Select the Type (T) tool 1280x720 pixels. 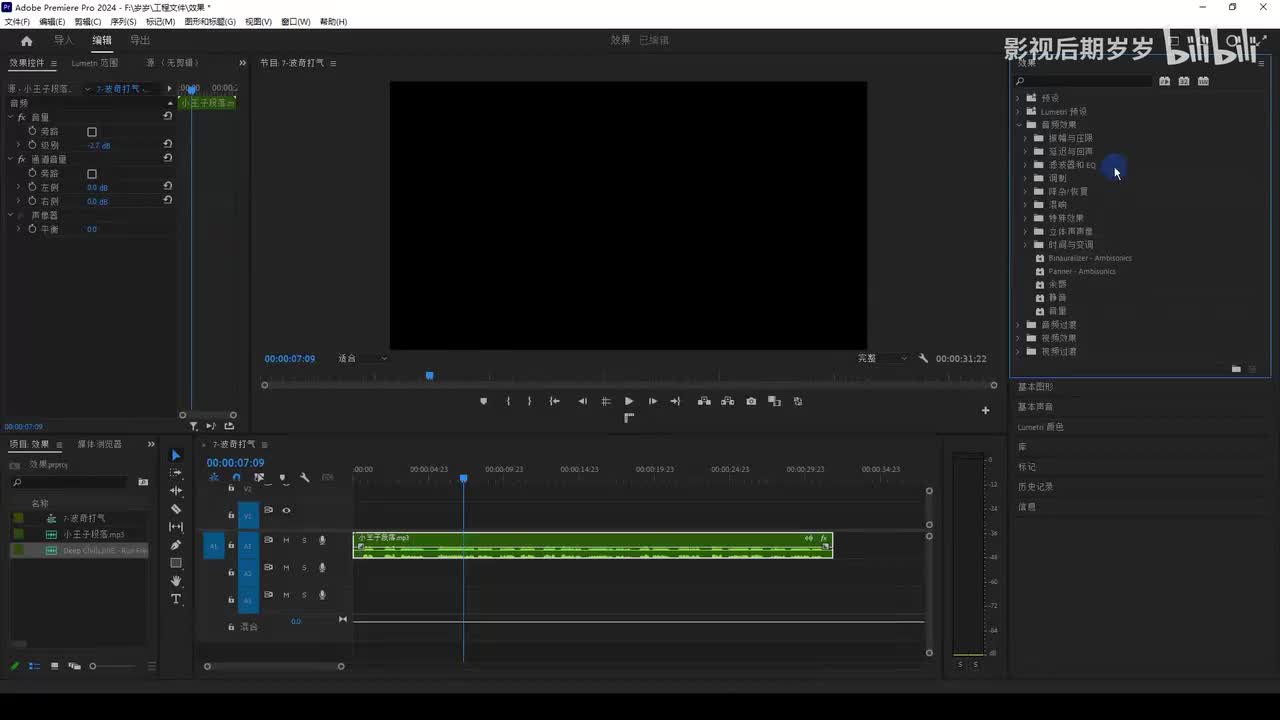(x=176, y=599)
